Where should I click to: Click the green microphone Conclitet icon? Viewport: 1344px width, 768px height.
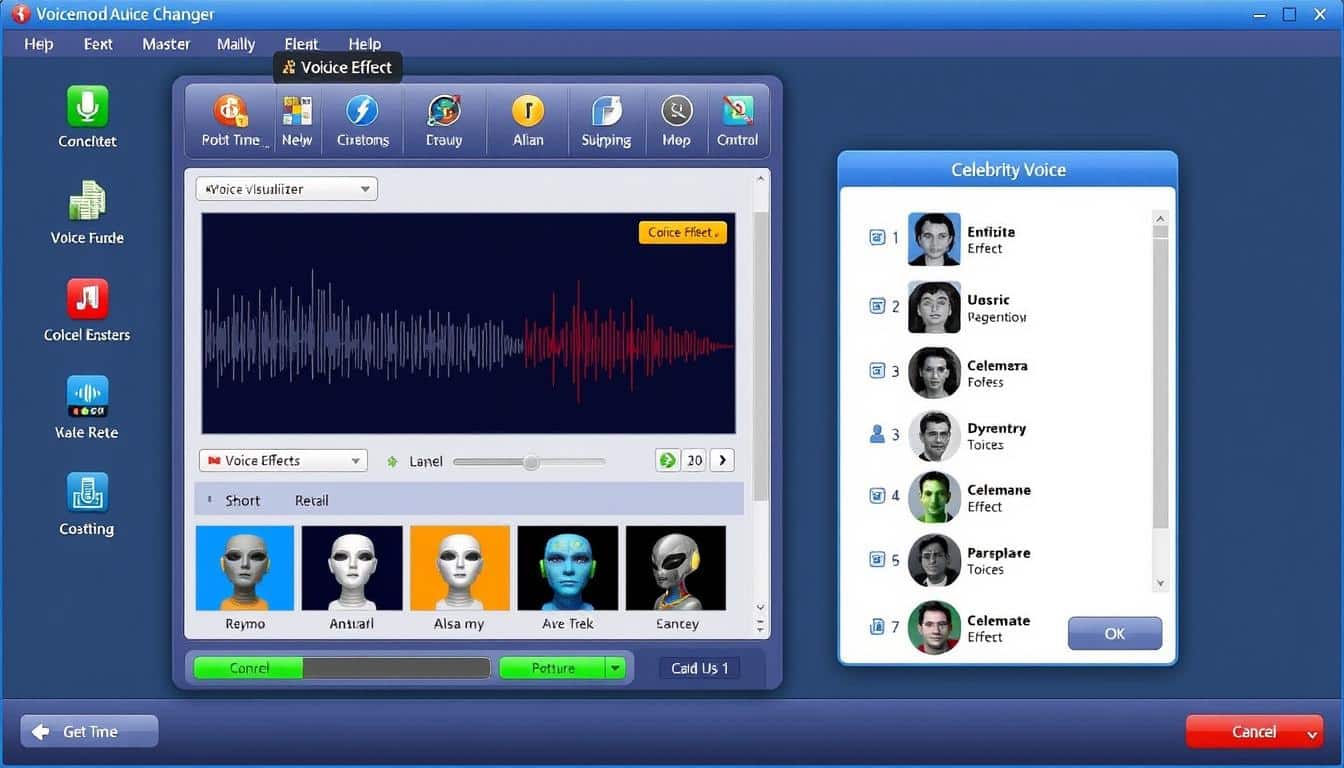[x=87, y=106]
